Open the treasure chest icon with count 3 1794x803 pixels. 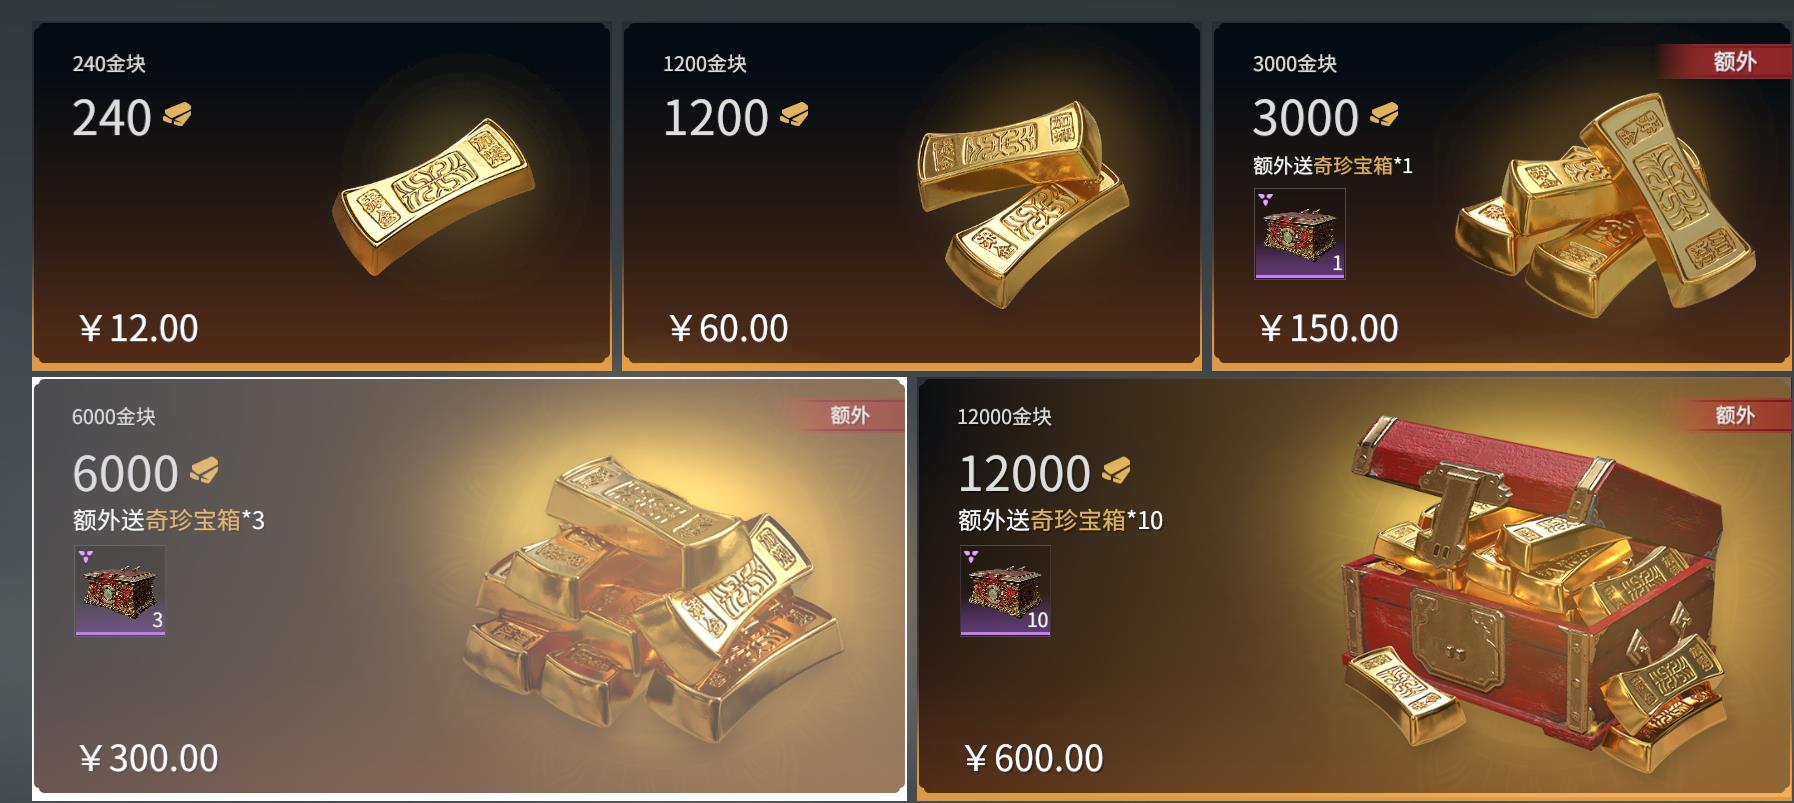[x=120, y=590]
